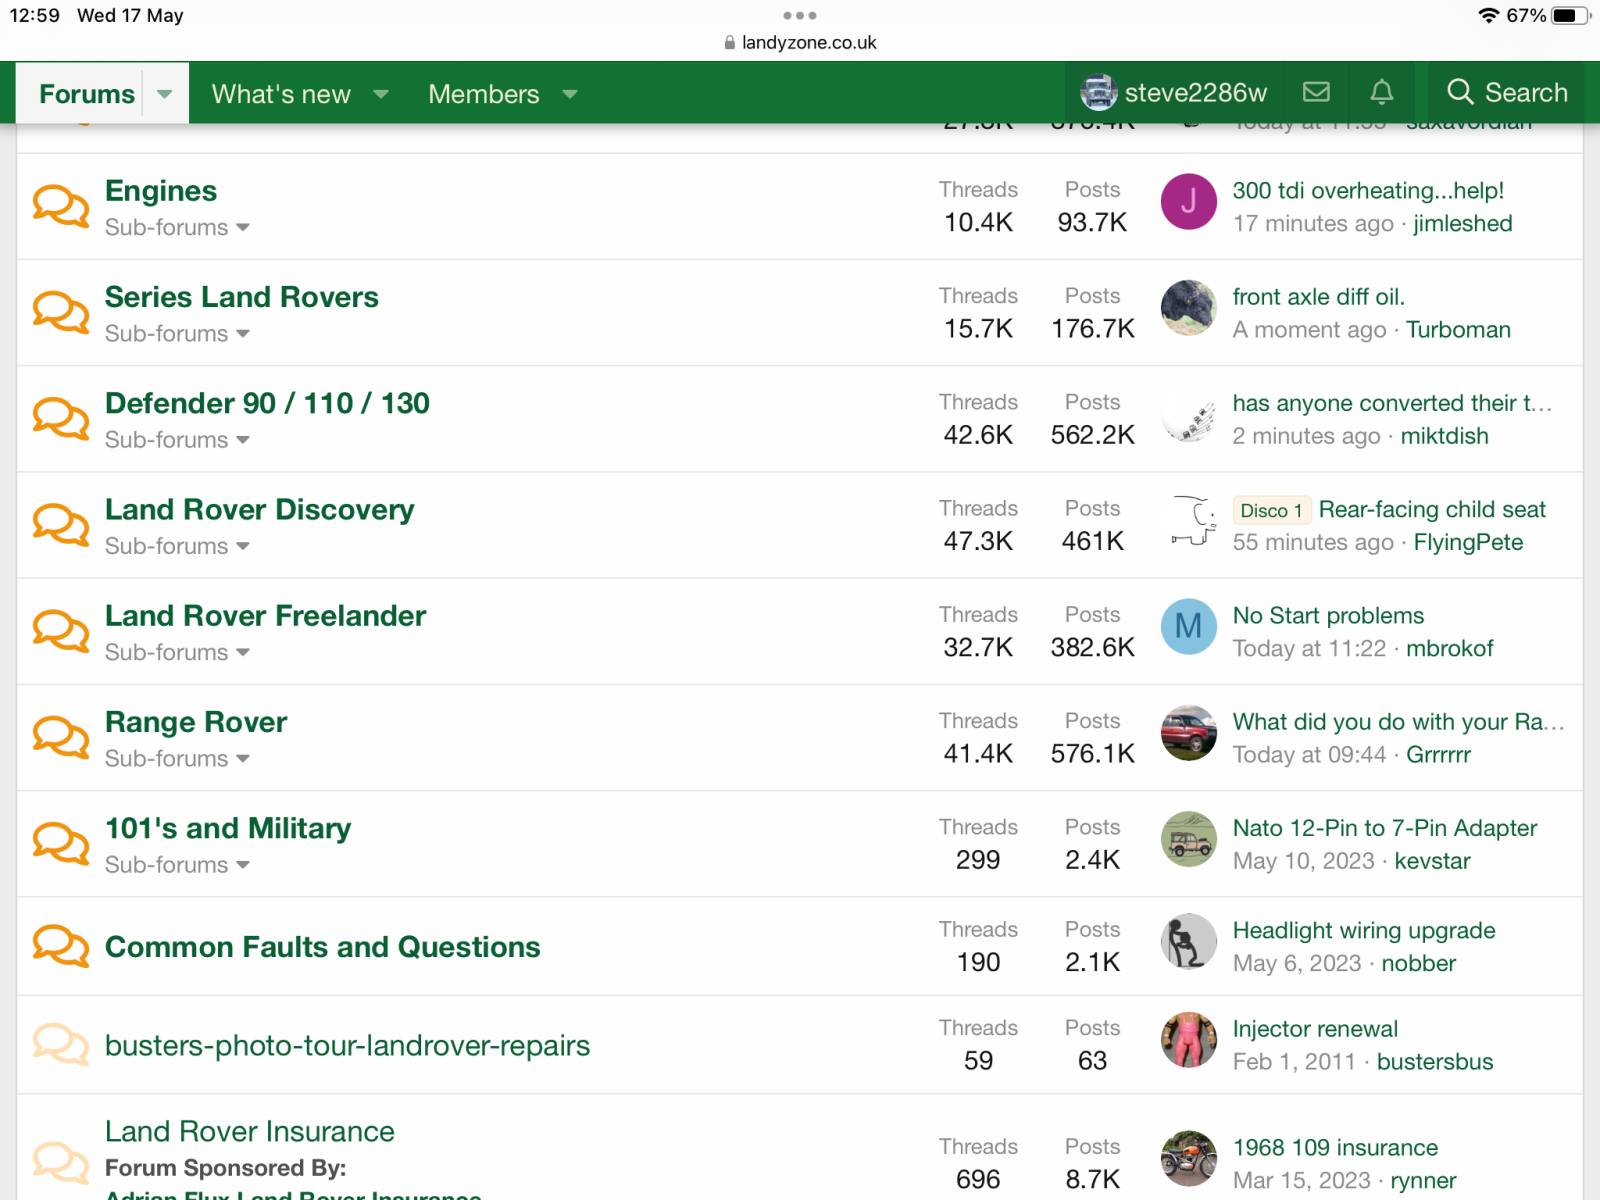Expand Sub-forums under 101's and Military
The height and width of the screenshot is (1200, 1600).
coord(177,864)
